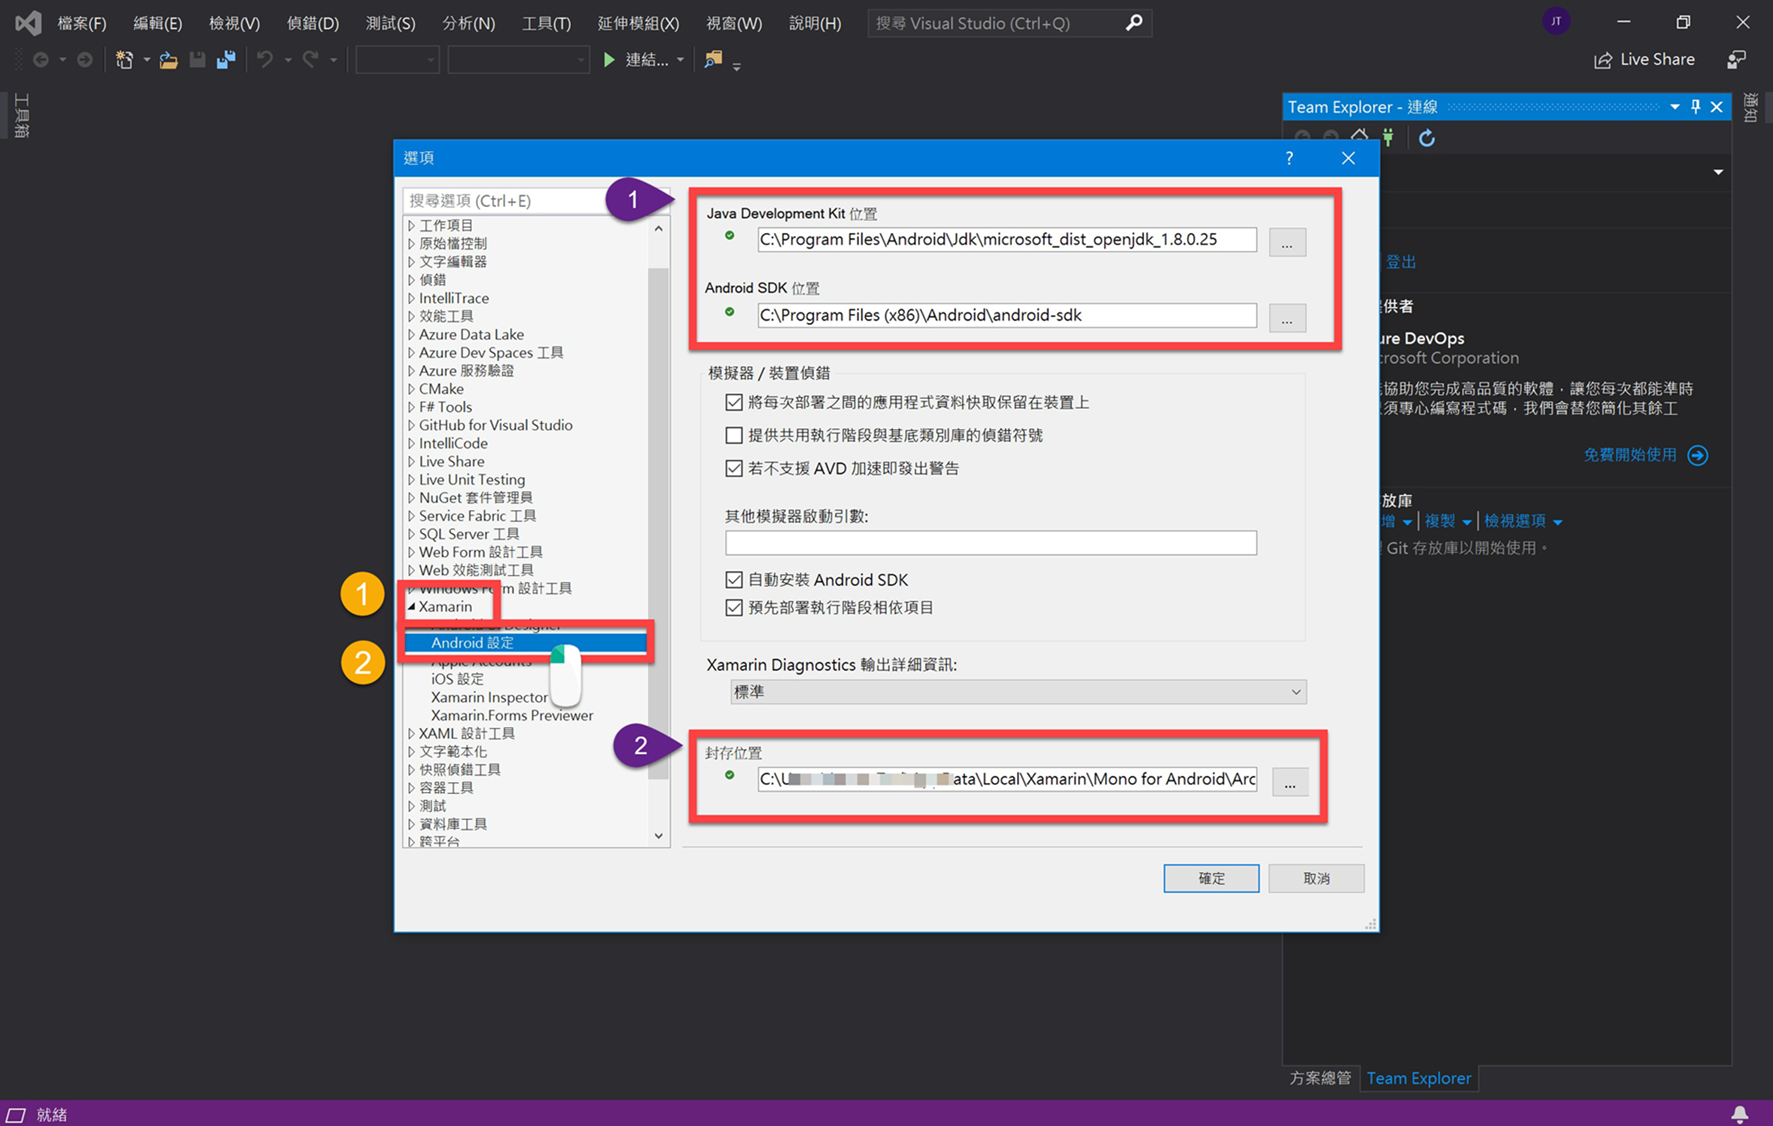Click the notifications bell in status bar
The width and height of the screenshot is (1773, 1126).
[1740, 1114]
